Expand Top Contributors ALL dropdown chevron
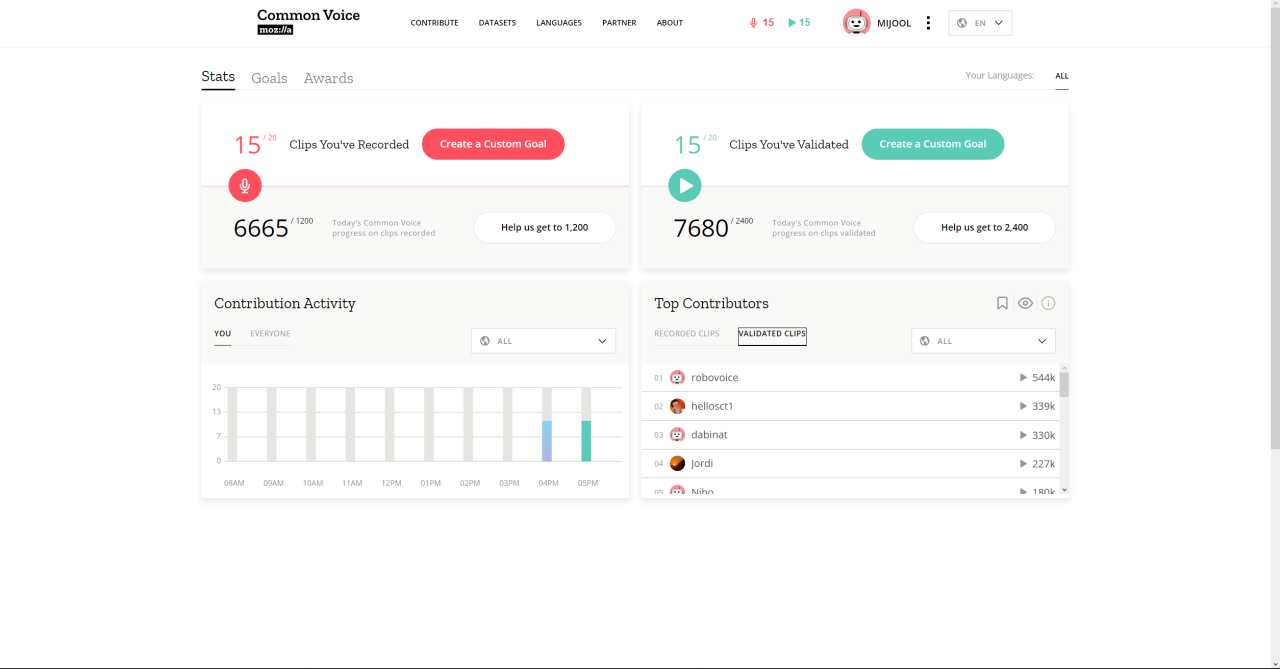The image size is (1280, 669). [x=1042, y=341]
